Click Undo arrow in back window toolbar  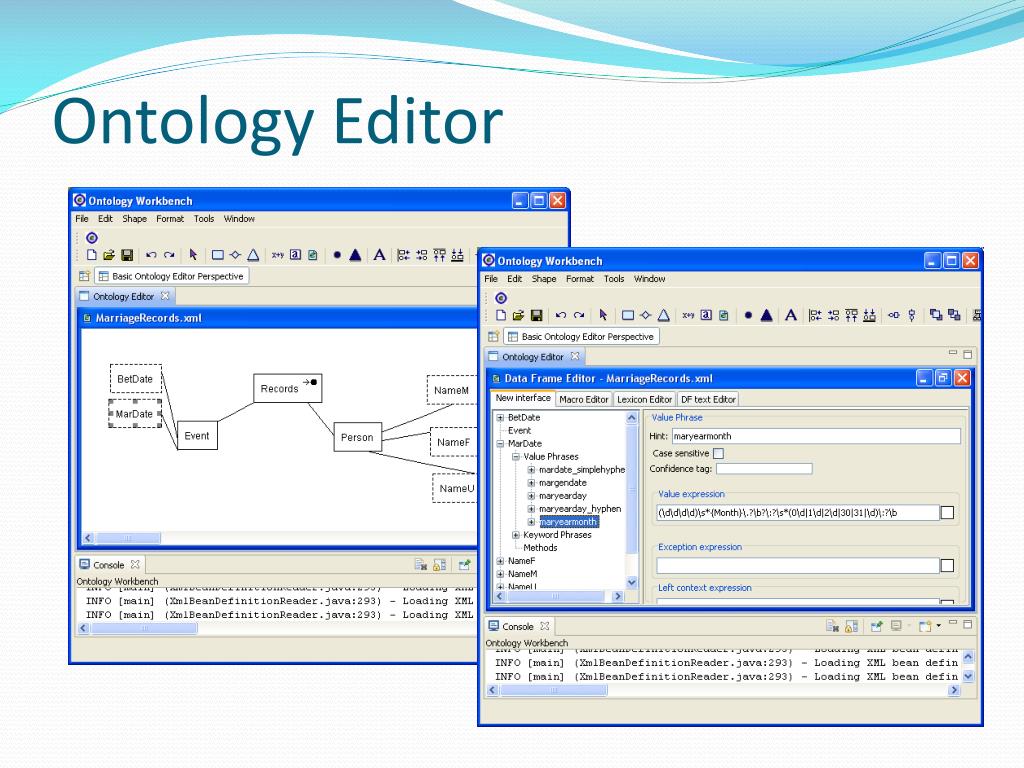(x=152, y=255)
